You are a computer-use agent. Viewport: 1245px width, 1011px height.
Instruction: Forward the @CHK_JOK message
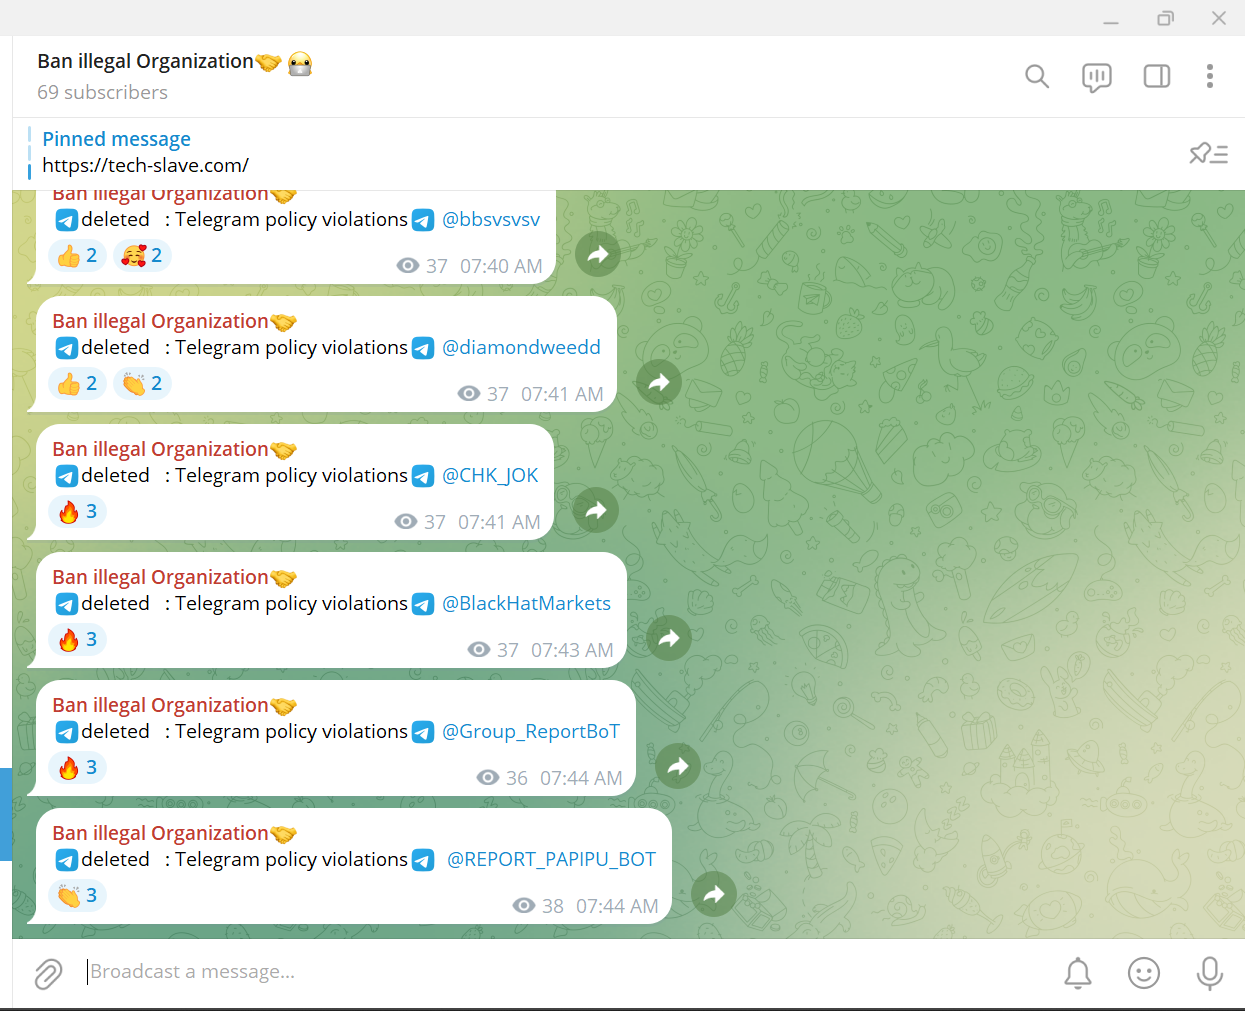tap(596, 510)
